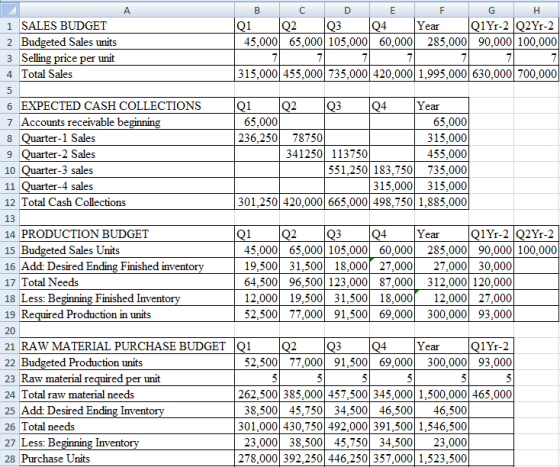Screen dimensions: 560x467
Task: Click Q1 required production 52,500 in row 19
Action: coord(257,314)
